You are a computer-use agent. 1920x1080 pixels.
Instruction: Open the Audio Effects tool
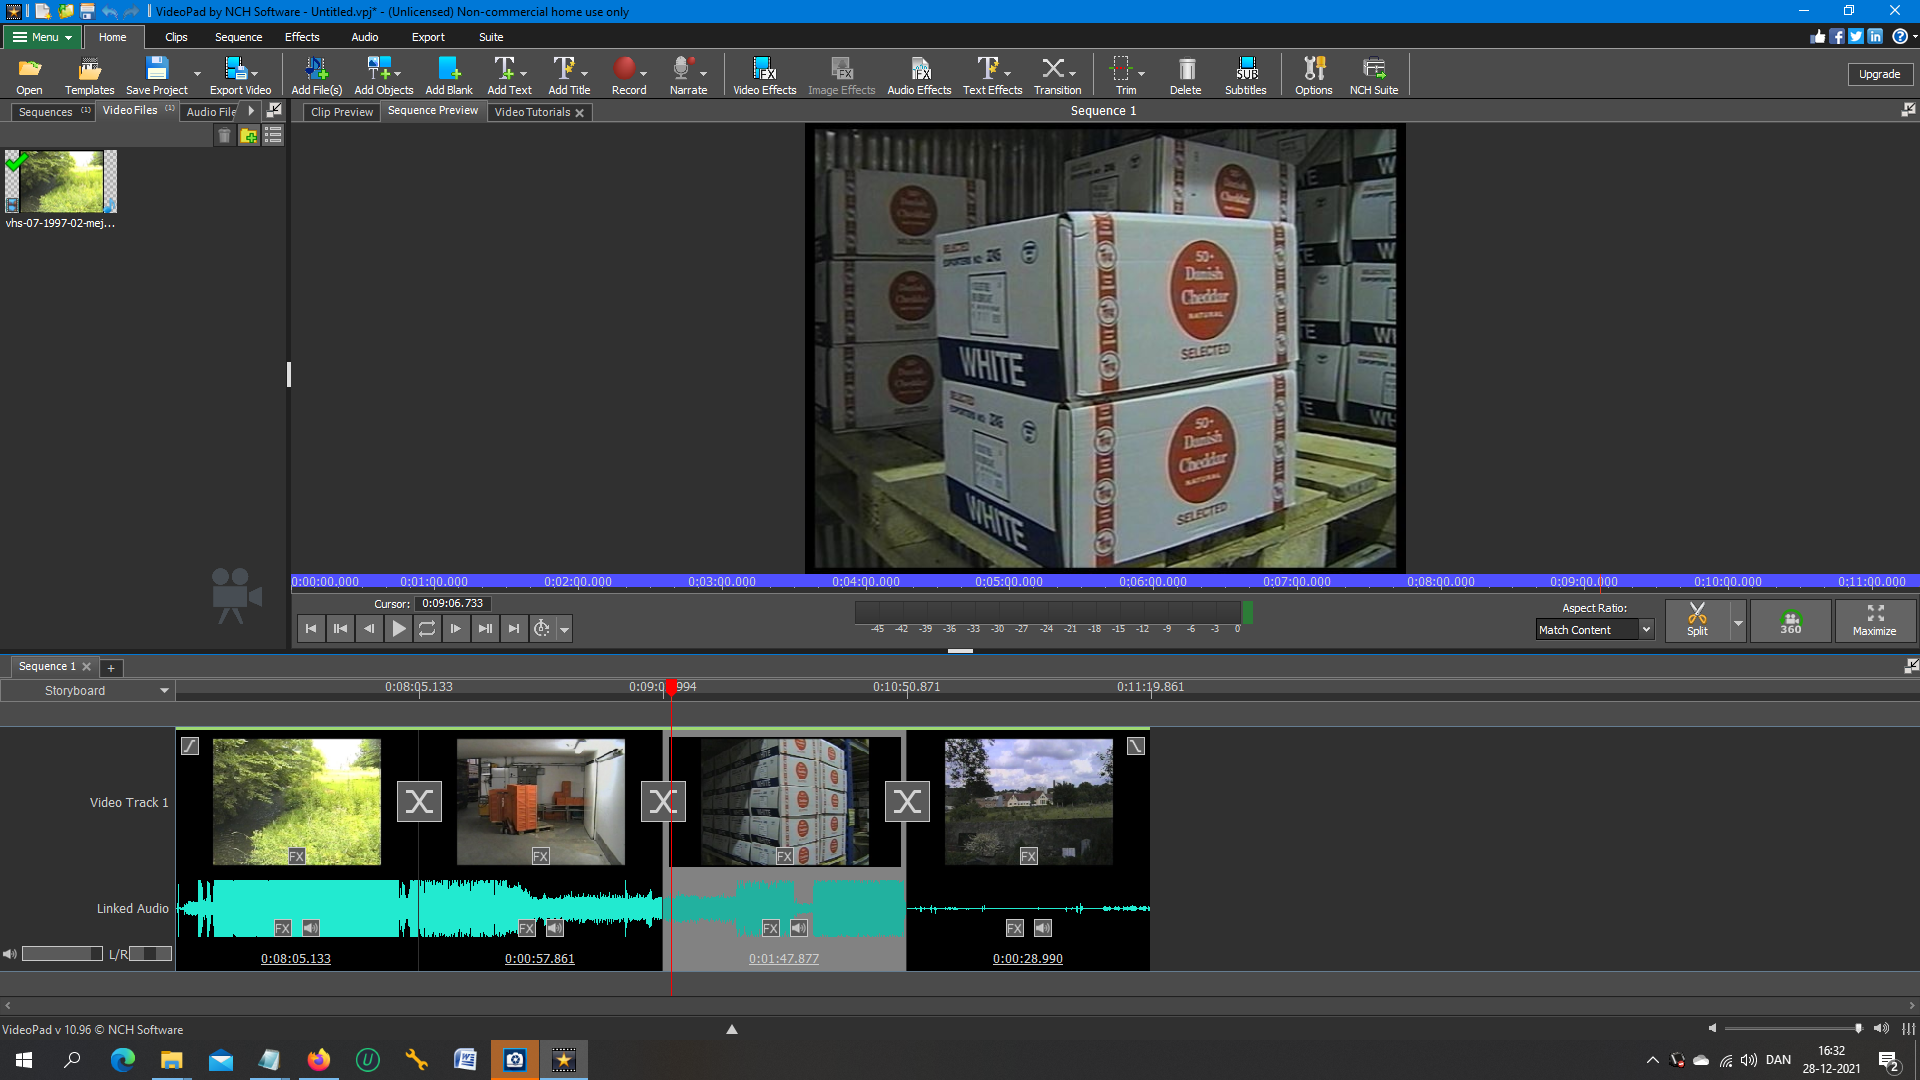coord(919,75)
